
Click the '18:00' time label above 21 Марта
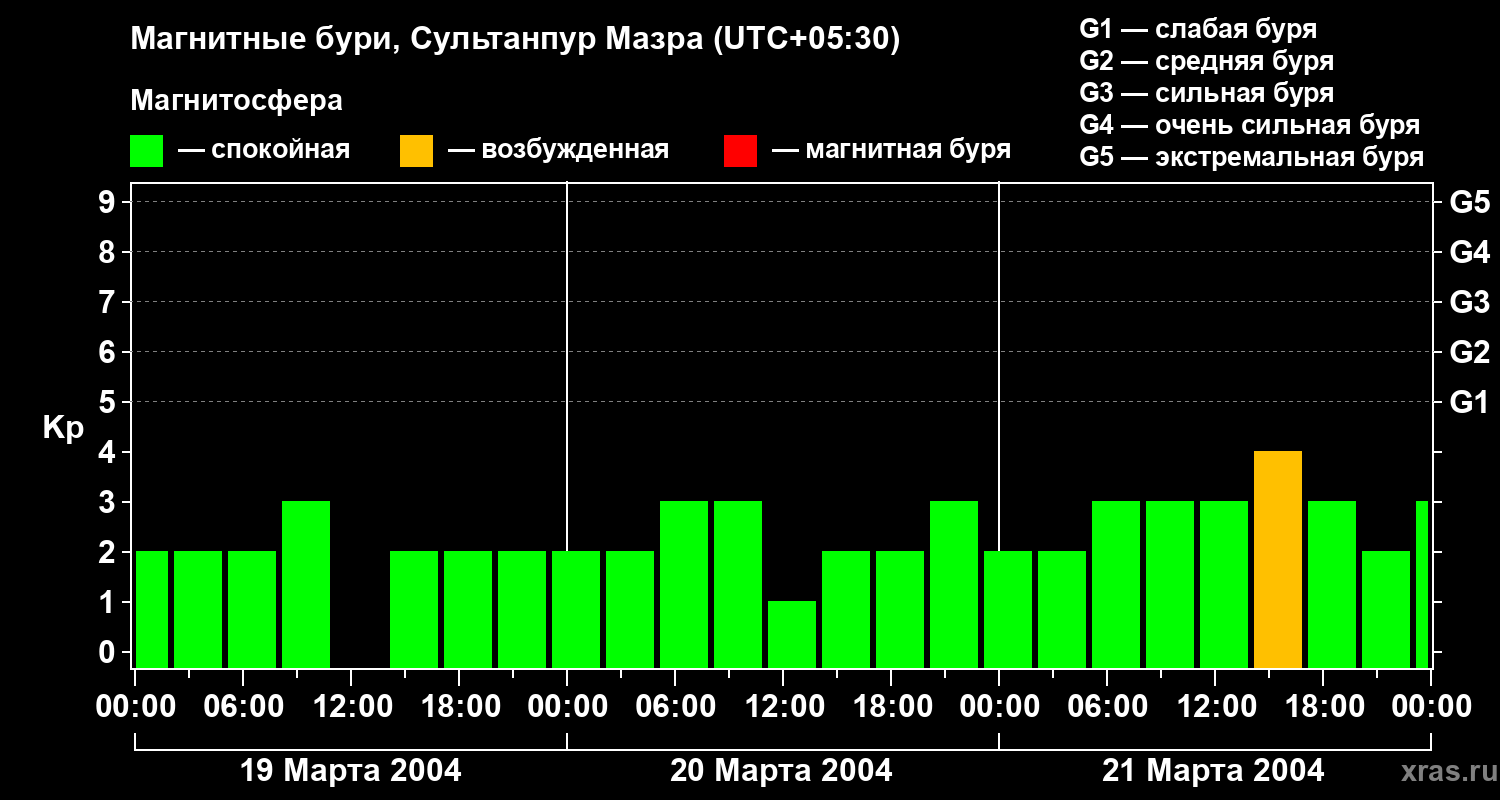[x=1323, y=707]
